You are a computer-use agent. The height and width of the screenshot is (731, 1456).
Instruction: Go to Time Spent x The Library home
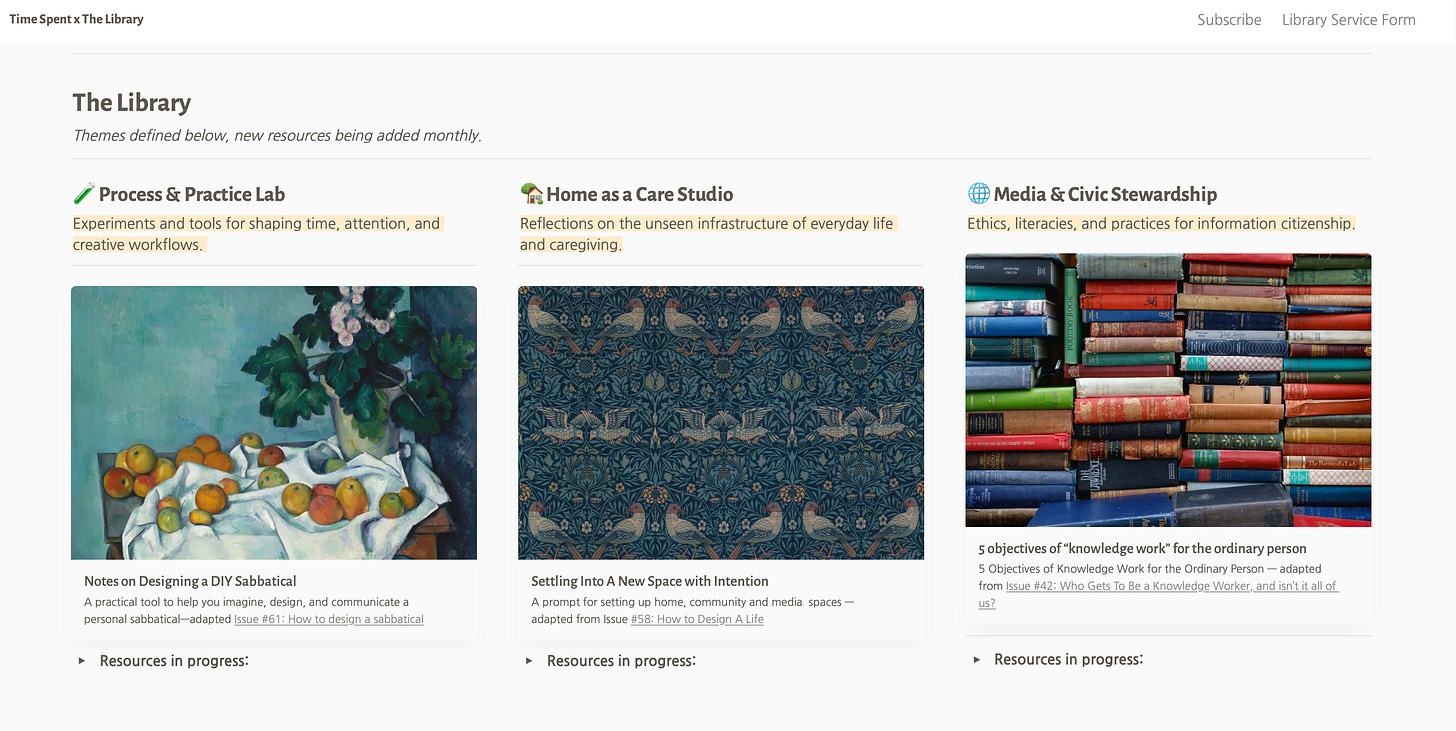click(x=76, y=19)
